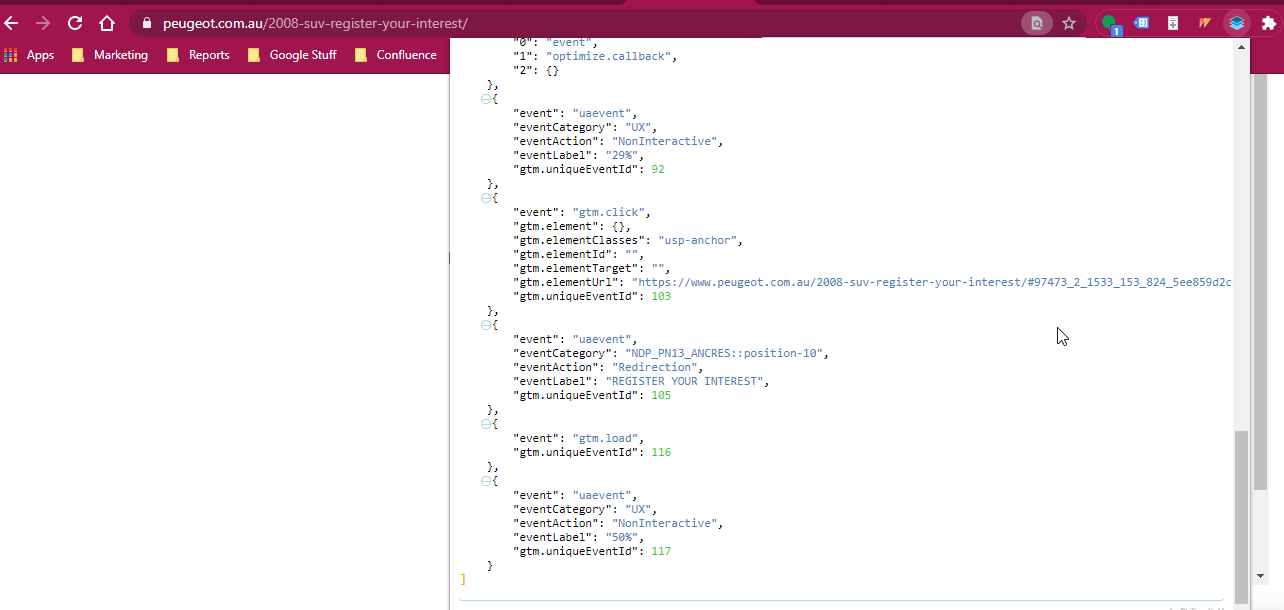1284x610 pixels.
Task: Click the orange striped extension icon
Action: point(1205,23)
